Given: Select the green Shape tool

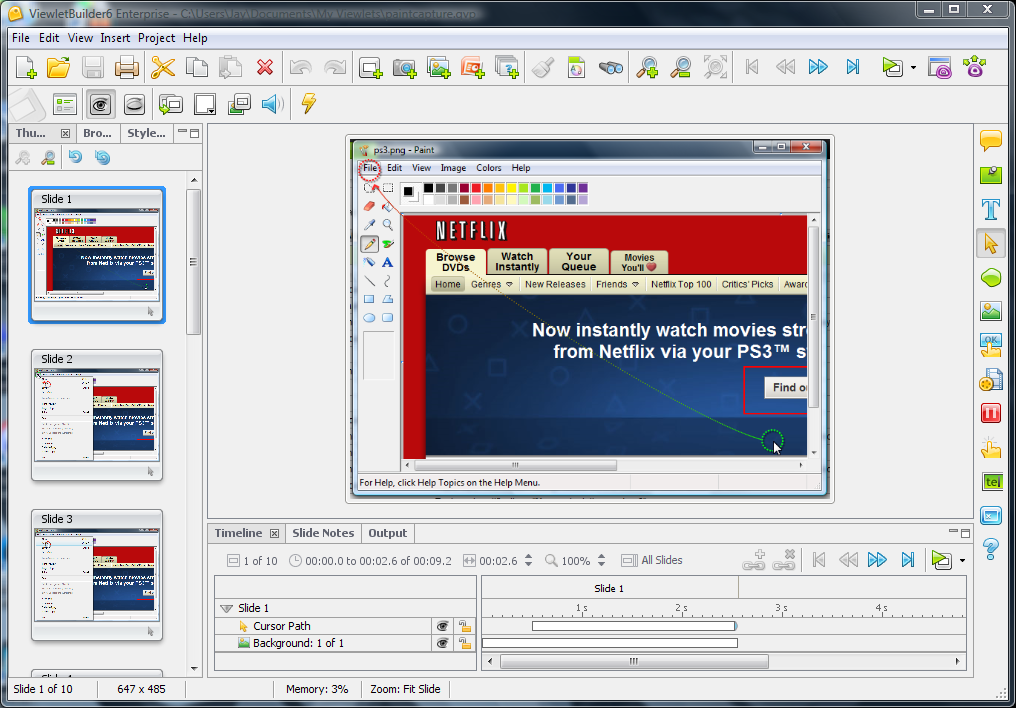Looking at the screenshot, I should pos(990,277).
